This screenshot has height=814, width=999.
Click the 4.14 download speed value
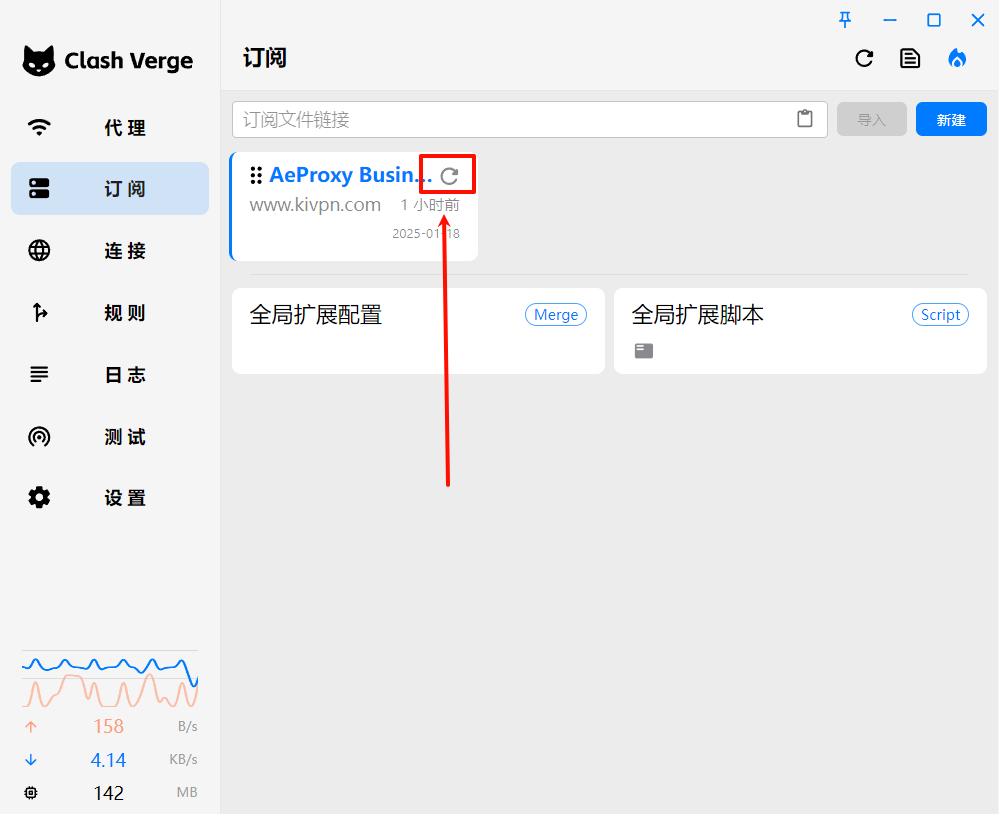108,760
